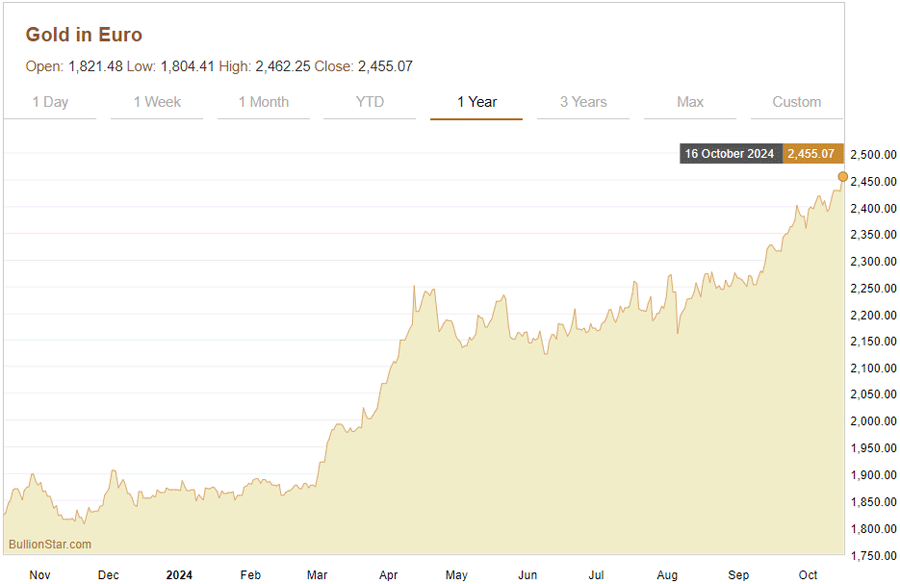
Task: Click the active 1 Year tab
Action: pos(477,102)
